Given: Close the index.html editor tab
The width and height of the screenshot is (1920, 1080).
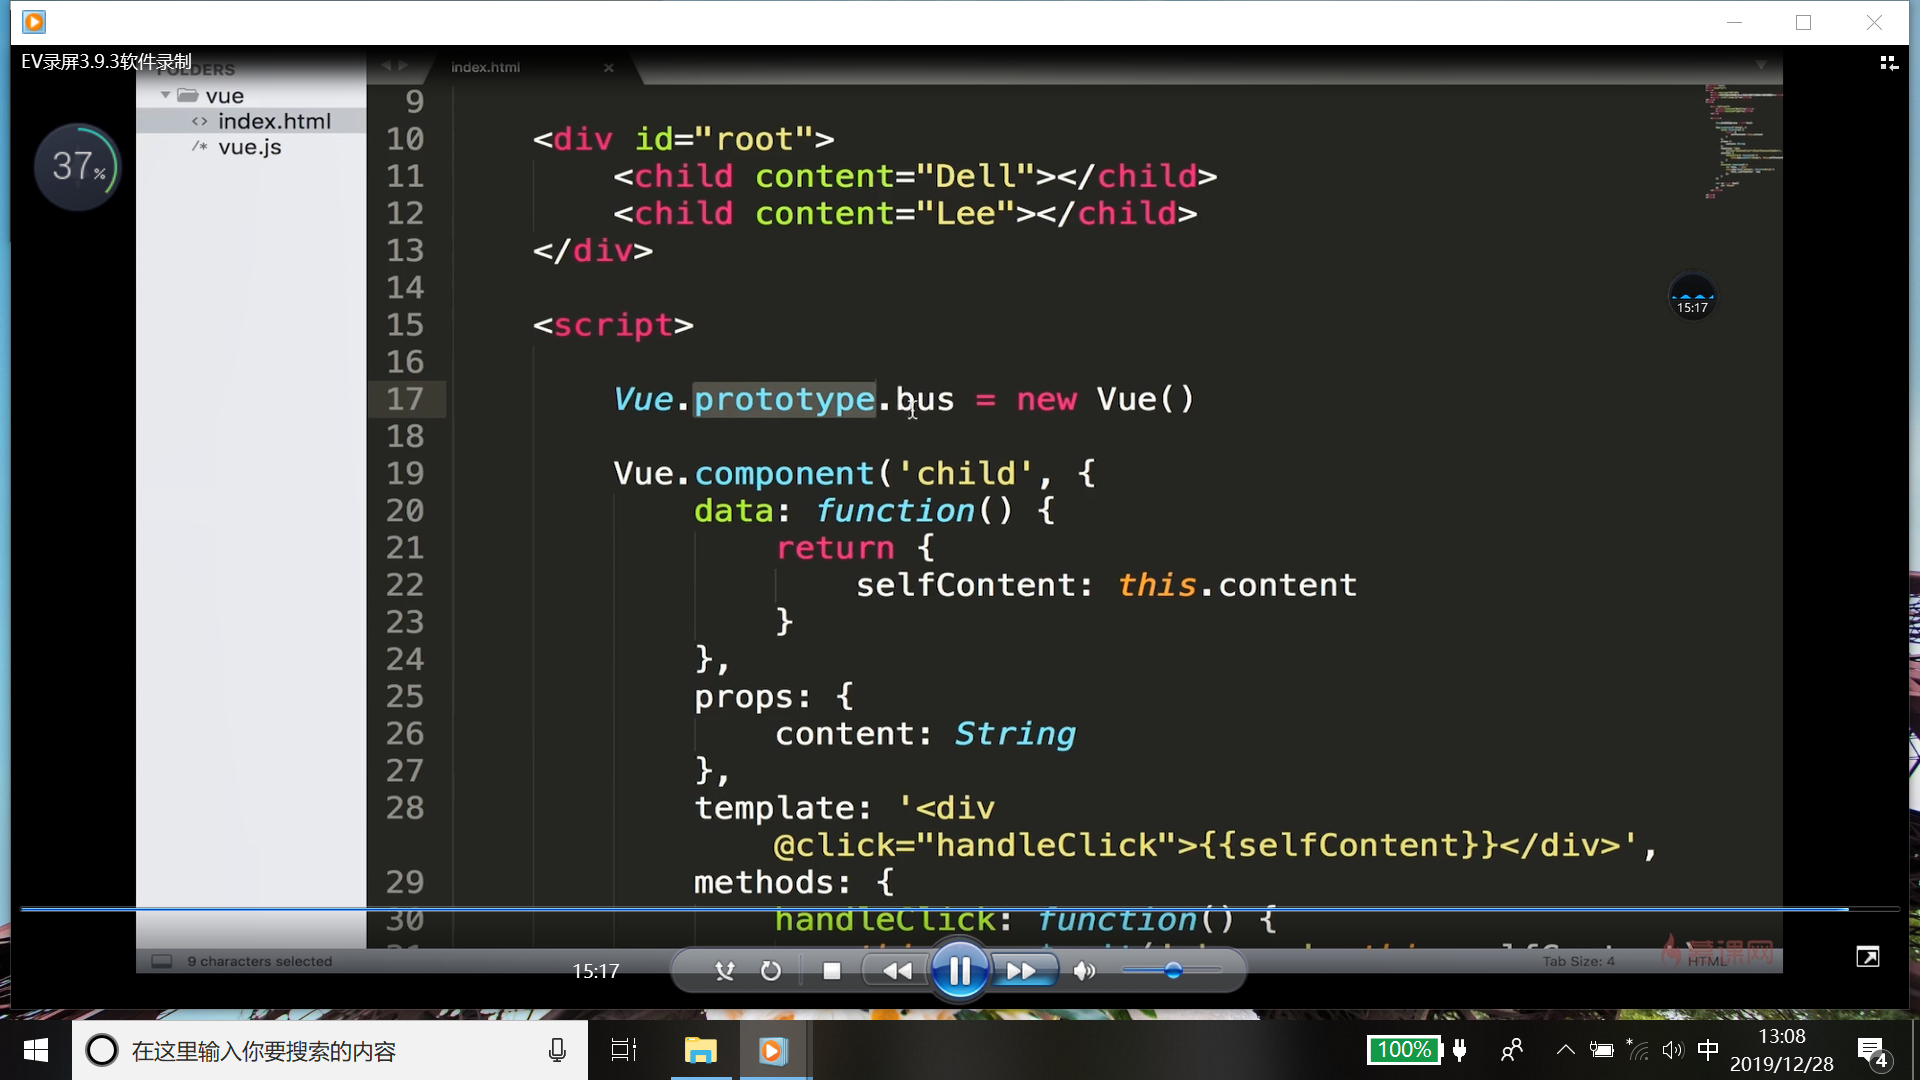Looking at the screenshot, I should (608, 67).
